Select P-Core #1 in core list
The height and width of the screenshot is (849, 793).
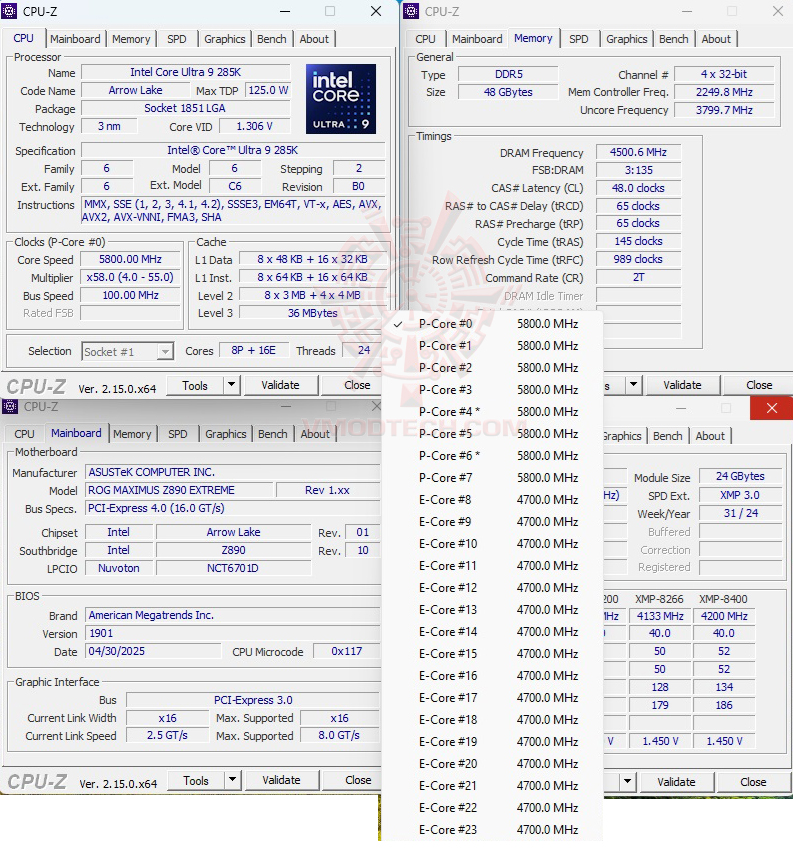[x=493, y=345]
